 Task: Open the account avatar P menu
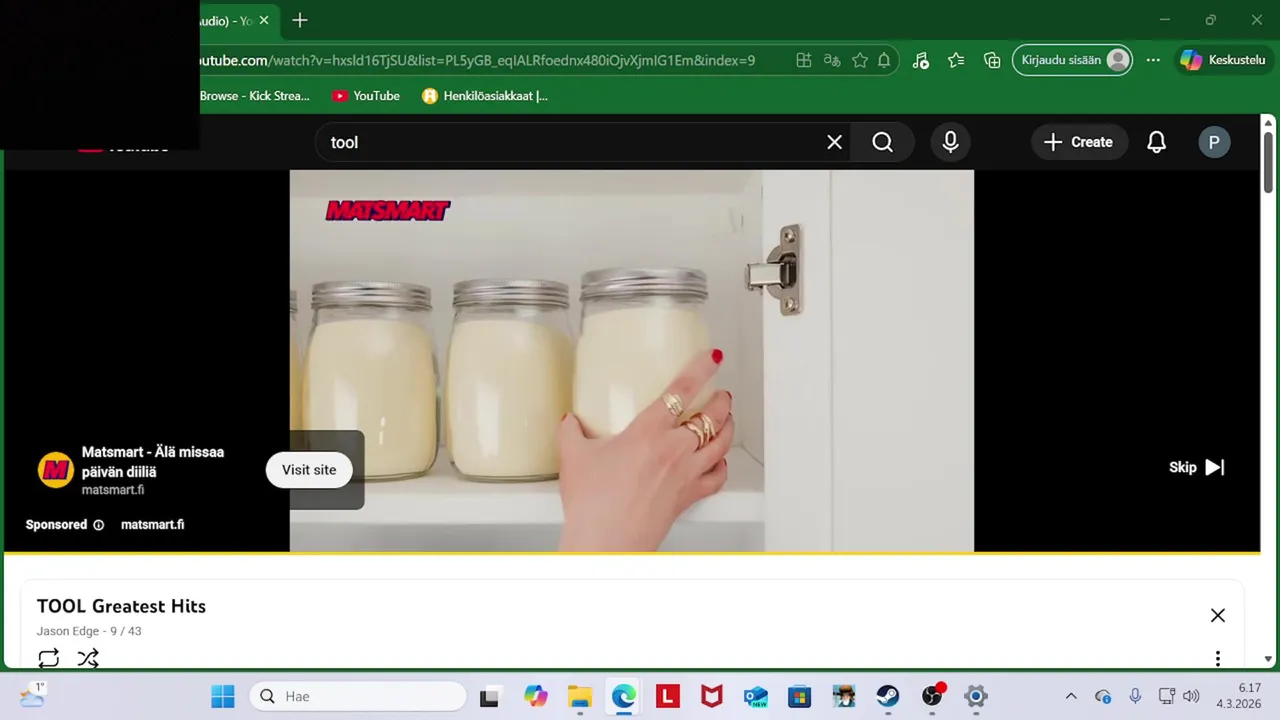coord(1214,142)
